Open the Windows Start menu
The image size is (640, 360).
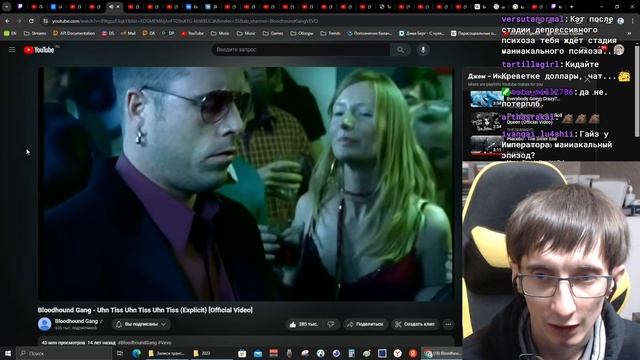coord(8,353)
